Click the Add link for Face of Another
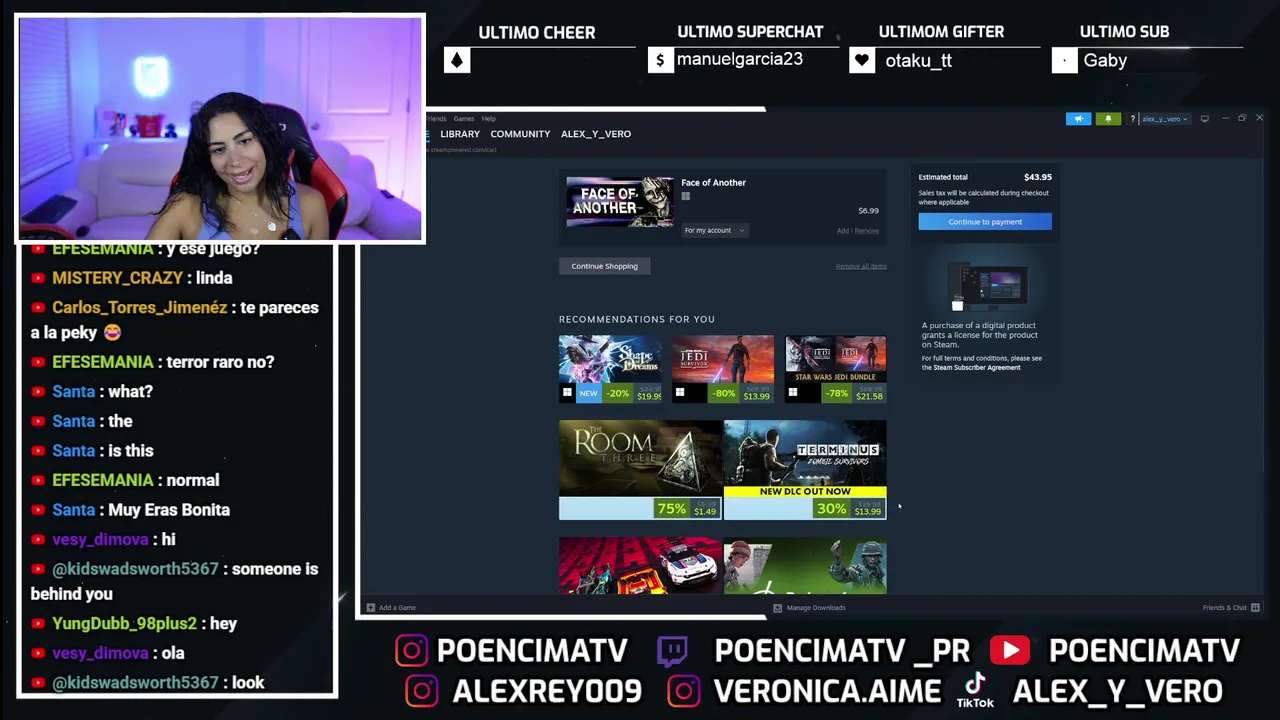This screenshot has width=1280, height=720. pyautogui.click(x=842, y=231)
